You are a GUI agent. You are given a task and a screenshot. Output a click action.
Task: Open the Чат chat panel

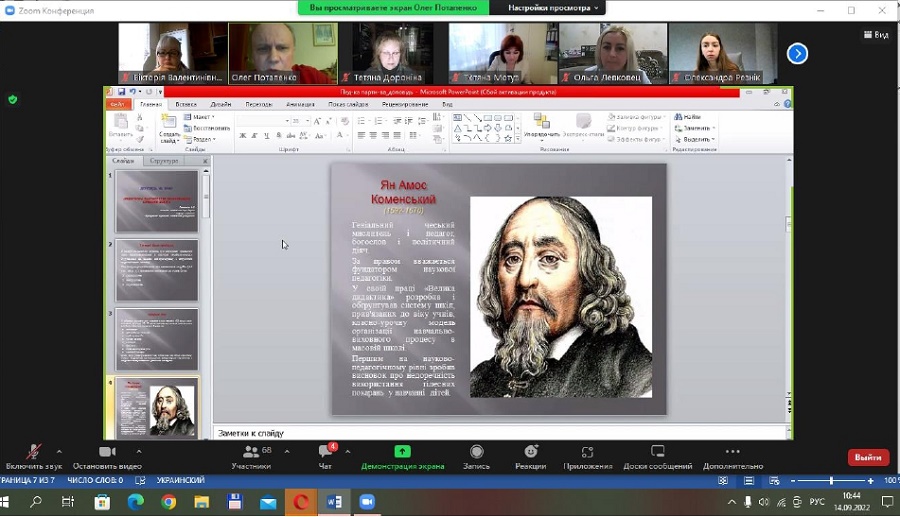pyautogui.click(x=325, y=453)
